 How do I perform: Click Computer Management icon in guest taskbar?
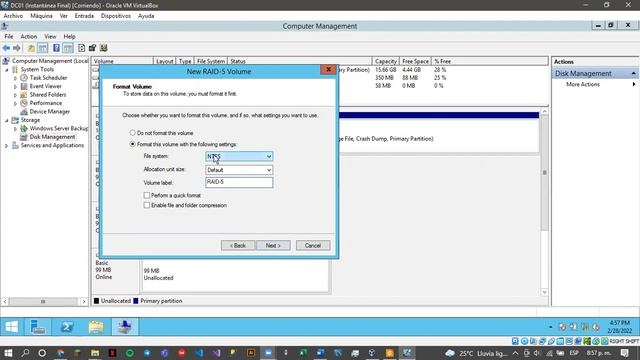click(x=125, y=327)
